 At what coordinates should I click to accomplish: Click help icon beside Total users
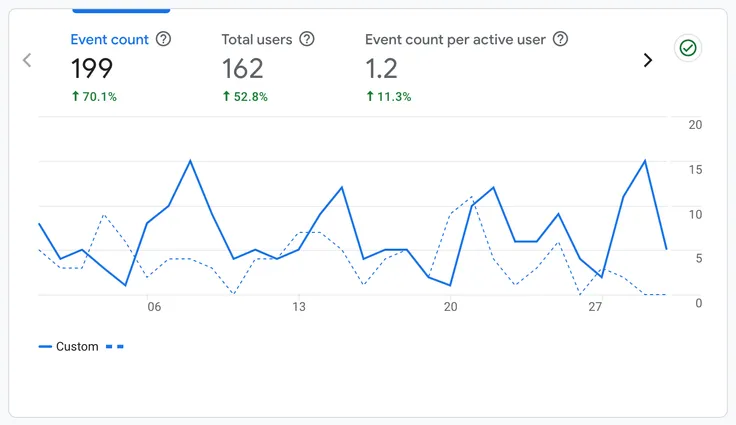tap(307, 40)
